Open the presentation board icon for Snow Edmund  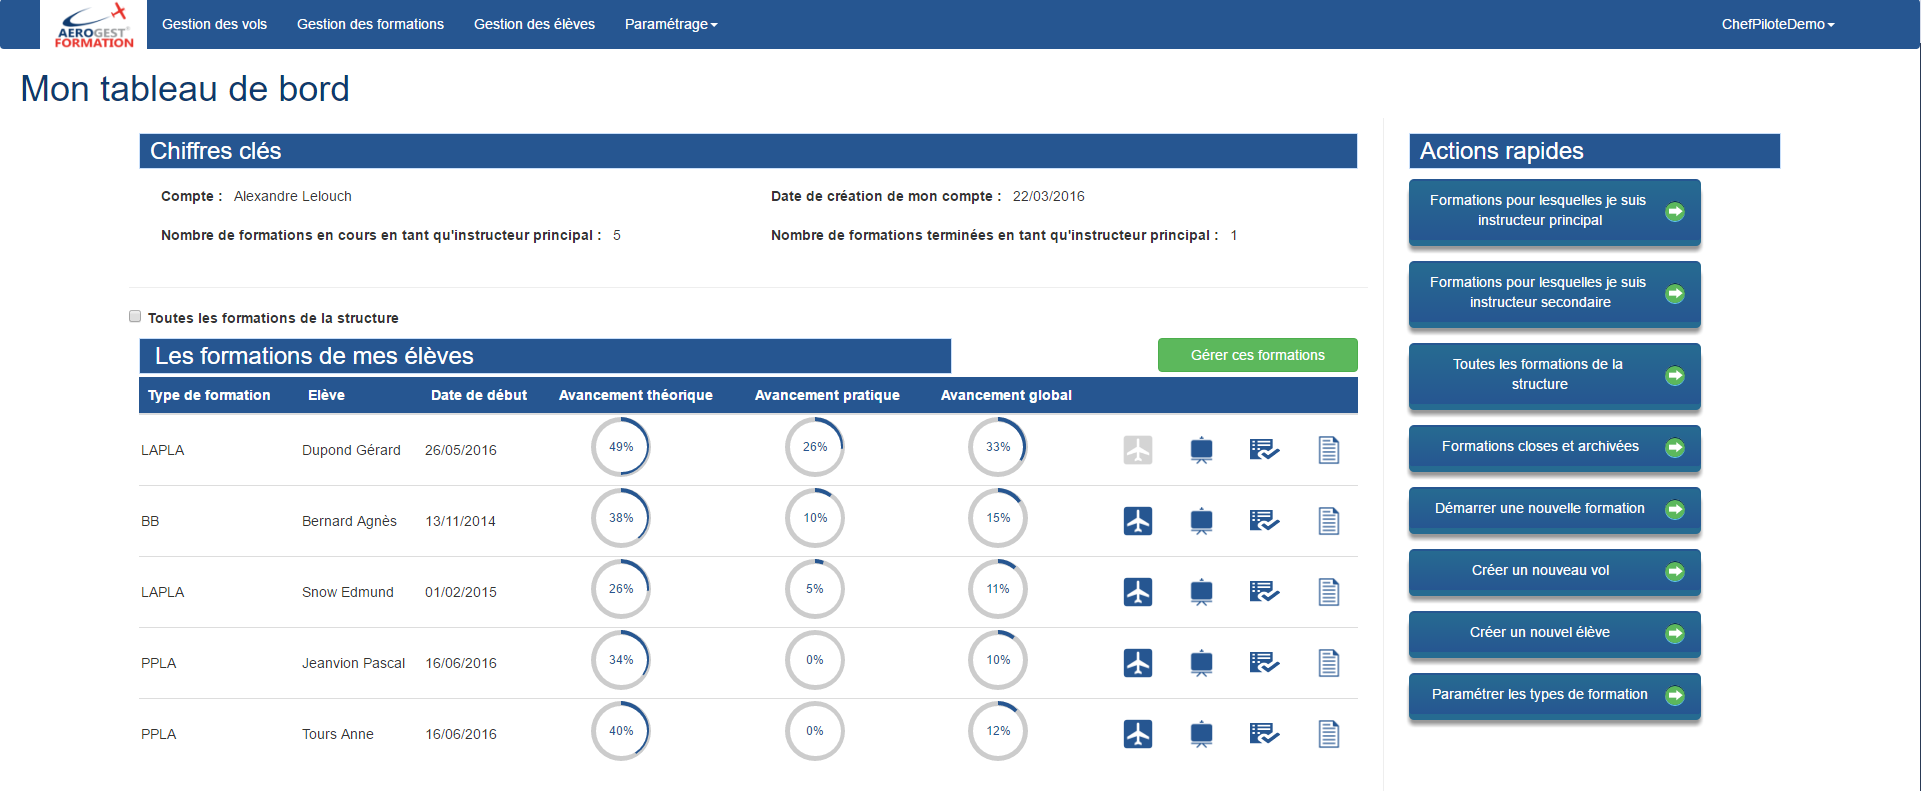tap(1202, 593)
